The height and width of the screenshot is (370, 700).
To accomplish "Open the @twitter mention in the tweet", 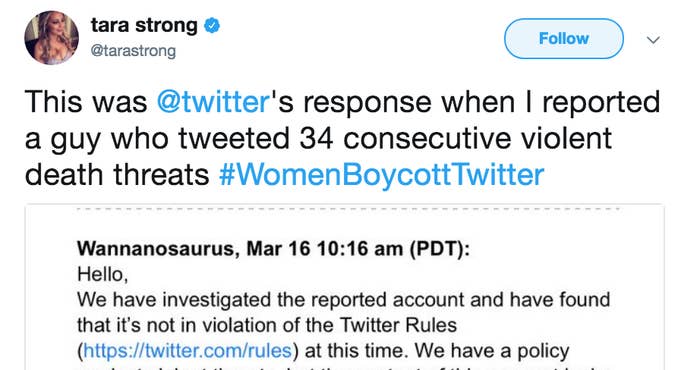I will coord(213,102).
